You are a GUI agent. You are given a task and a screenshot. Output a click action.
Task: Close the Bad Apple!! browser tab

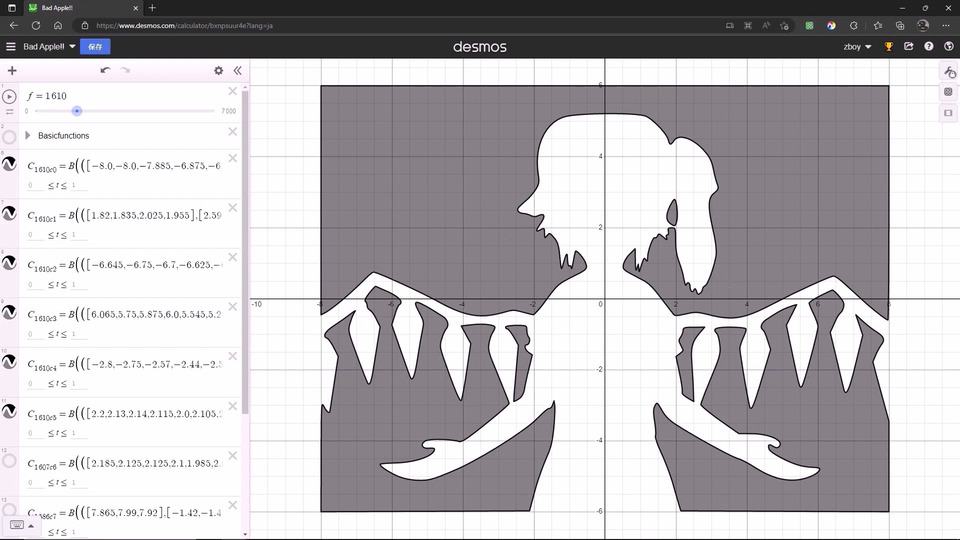[x=135, y=8]
